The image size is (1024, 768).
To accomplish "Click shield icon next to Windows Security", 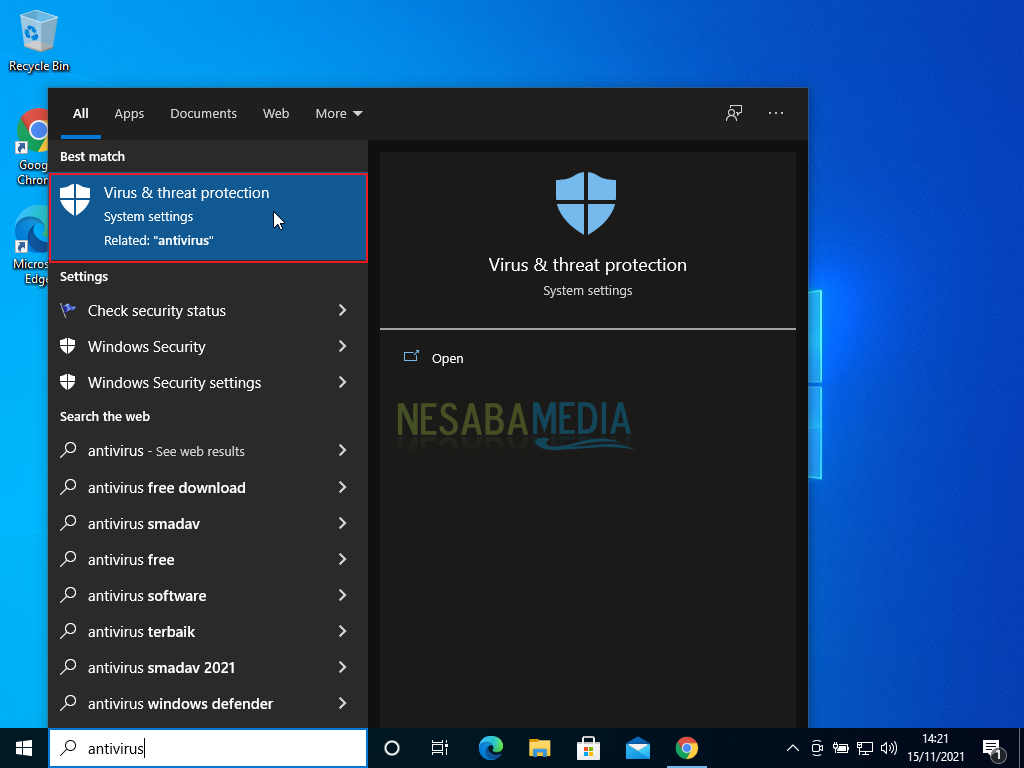I will pyautogui.click(x=68, y=346).
